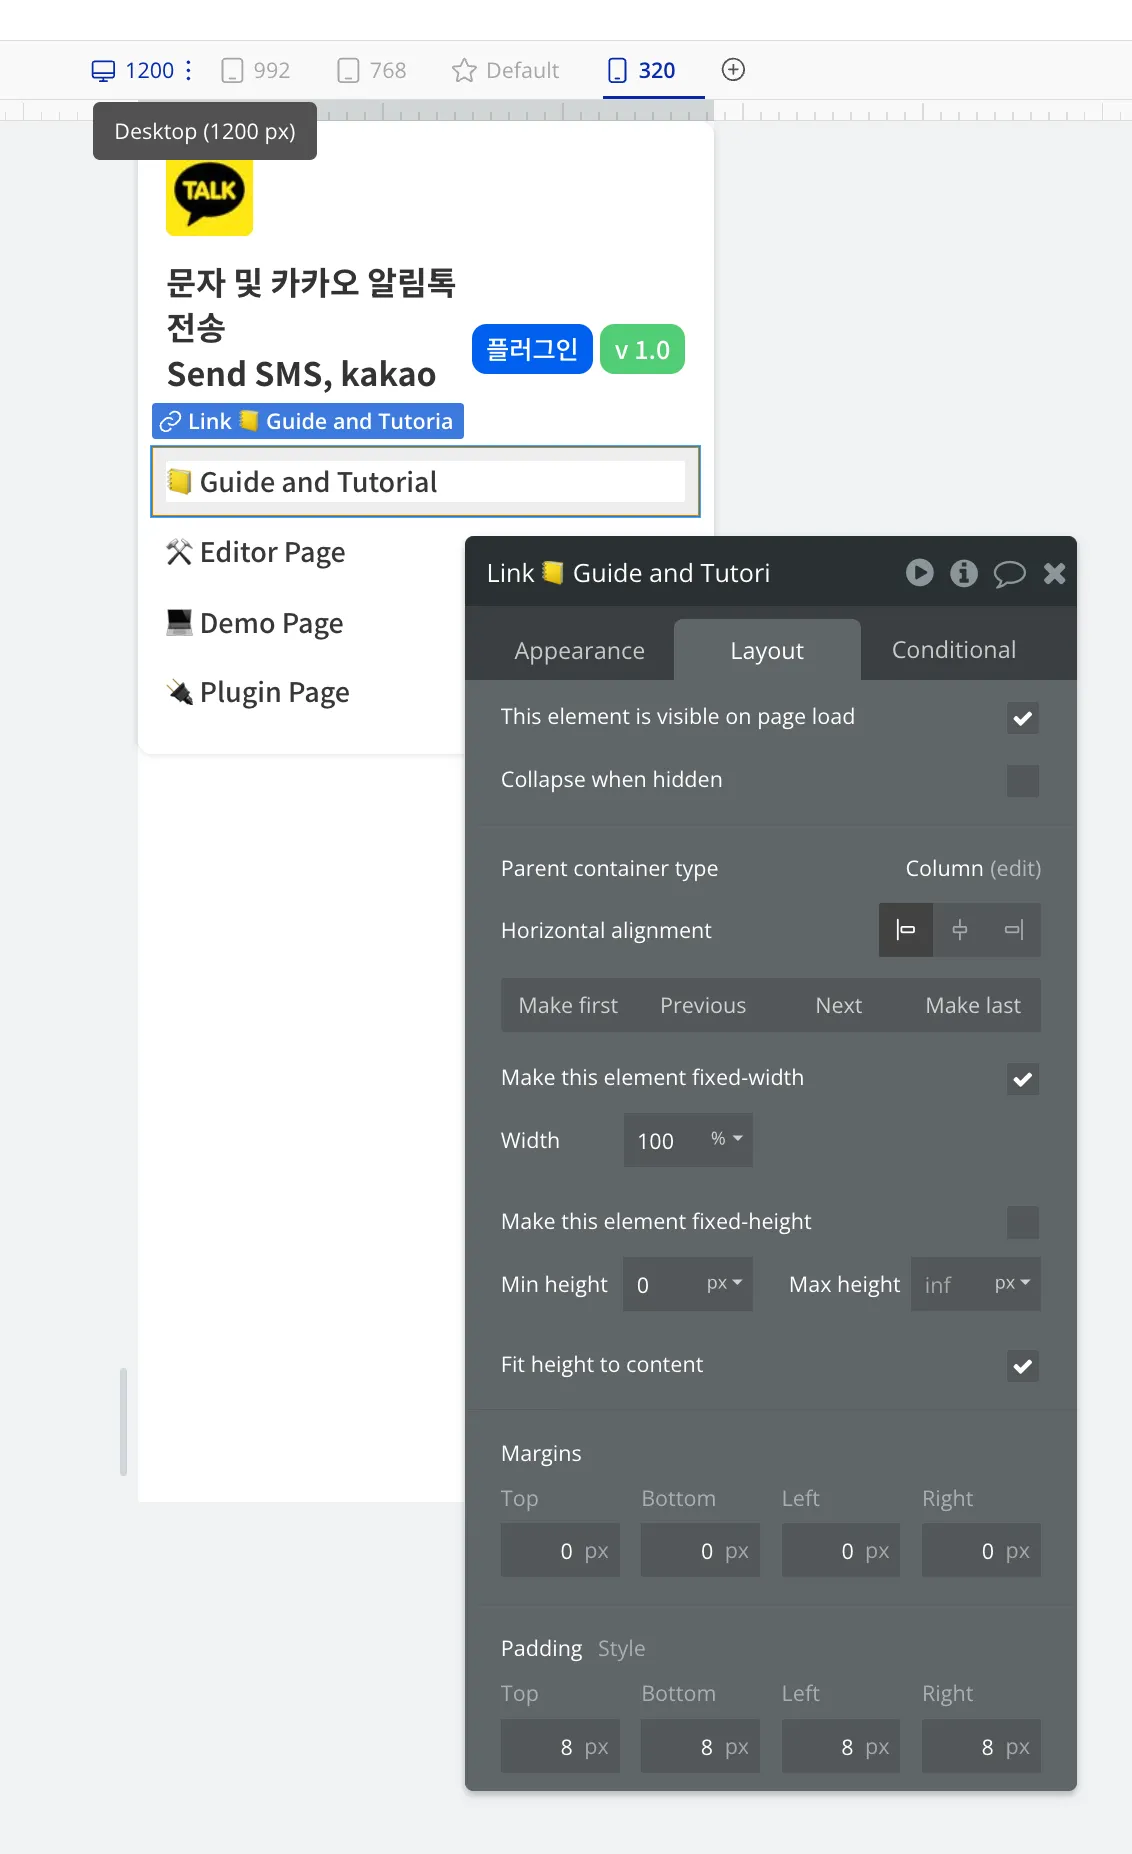Click the Max height inf field
The image size is (1132, 1854).
click(950, 1284)
